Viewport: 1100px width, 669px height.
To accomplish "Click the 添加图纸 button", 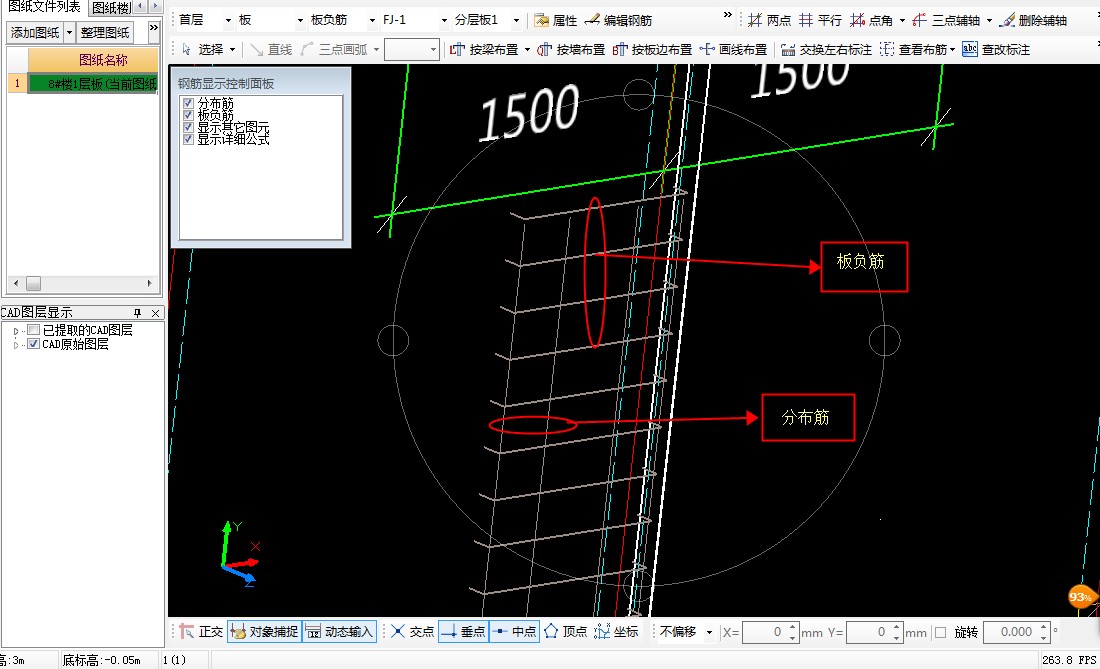I will (x=35, y=32).
